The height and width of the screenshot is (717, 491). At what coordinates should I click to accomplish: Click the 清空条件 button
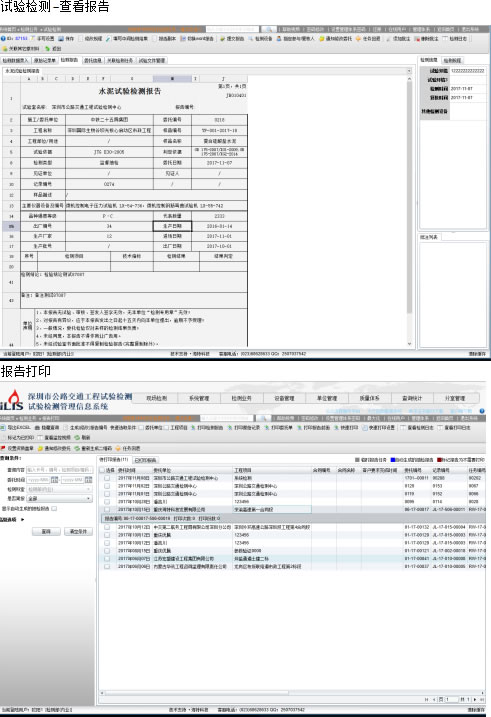(78, 531)
